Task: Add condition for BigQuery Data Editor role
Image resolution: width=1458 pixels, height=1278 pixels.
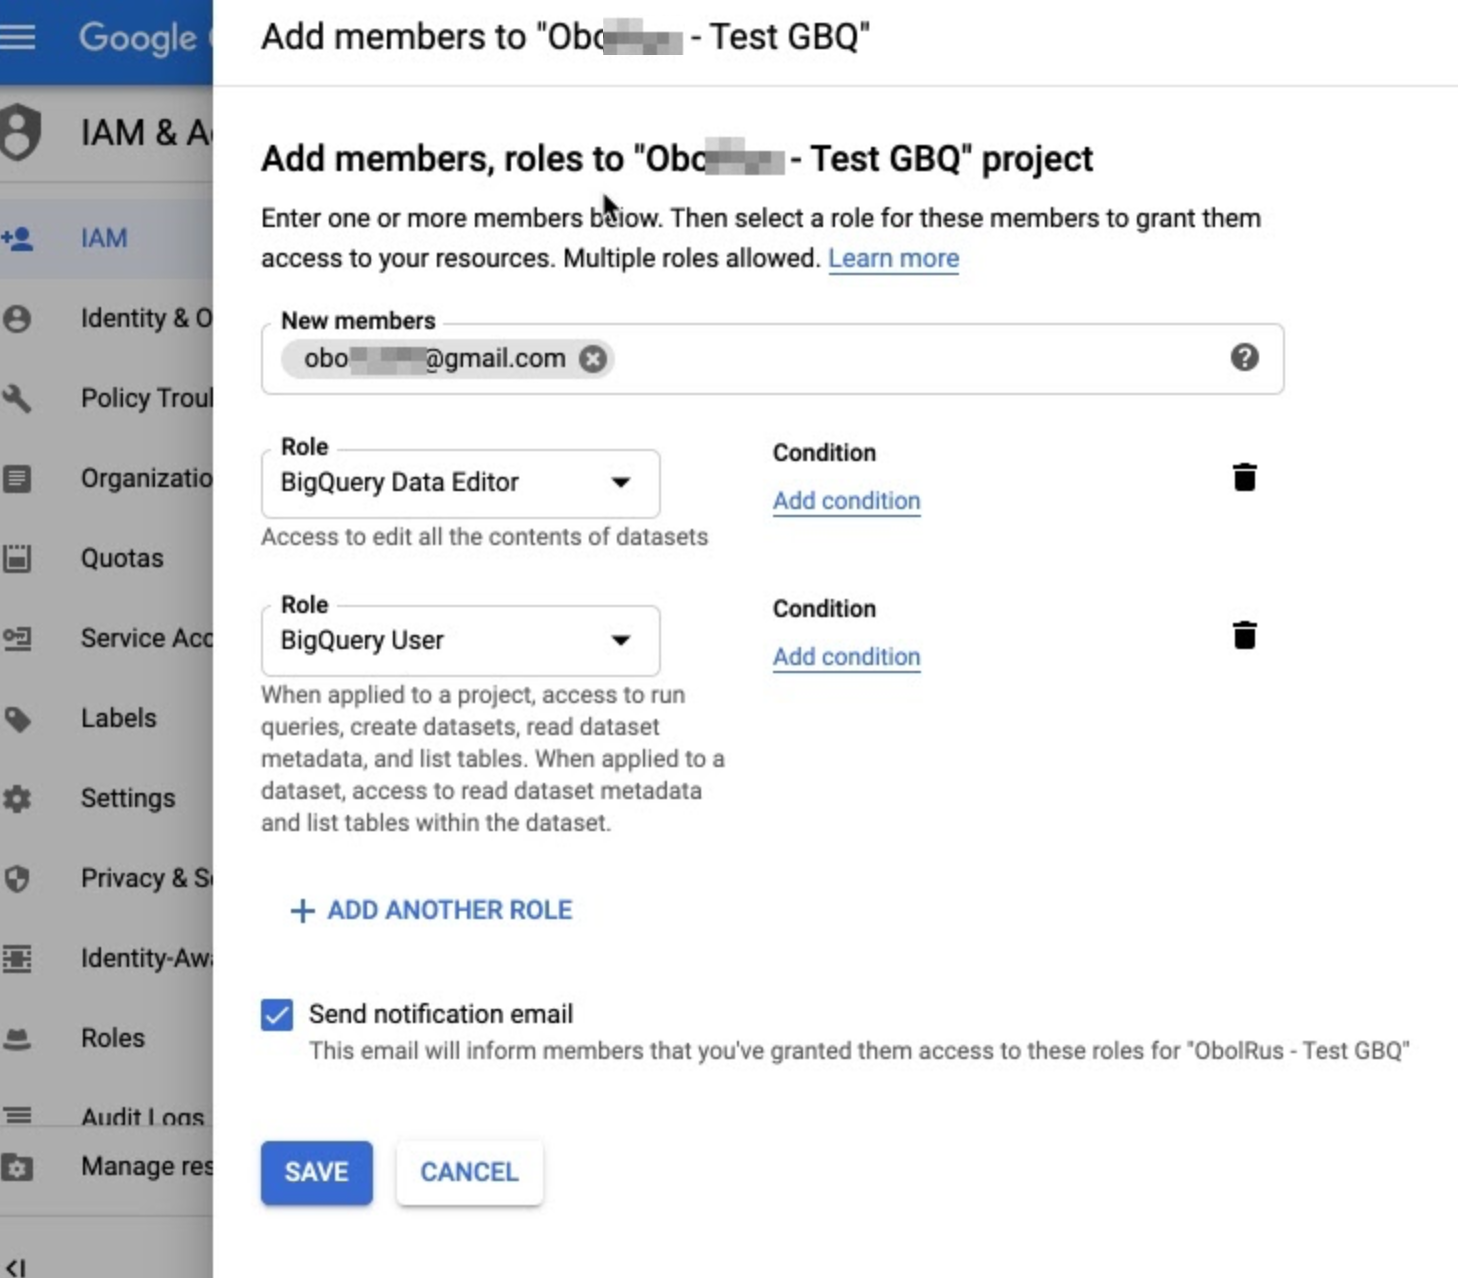Action: (x=846, y=500)
